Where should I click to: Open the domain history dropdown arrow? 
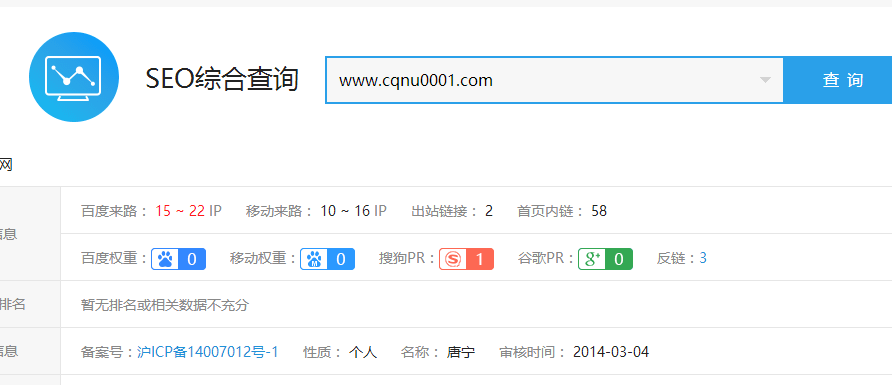[765, 80]
